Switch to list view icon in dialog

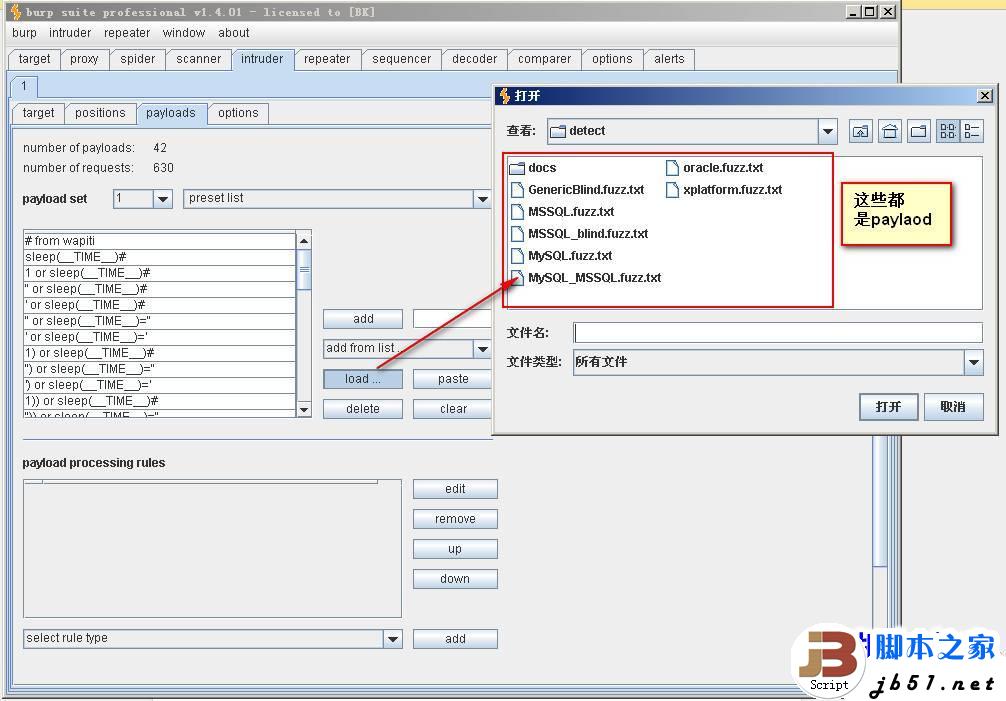point(947,131)
